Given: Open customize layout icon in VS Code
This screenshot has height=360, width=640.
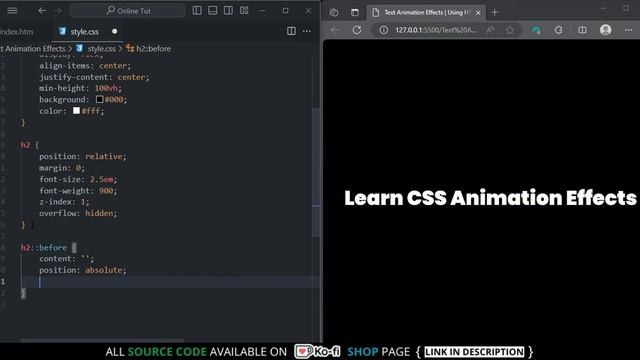Looking at the screenshot, I should 244,11.
